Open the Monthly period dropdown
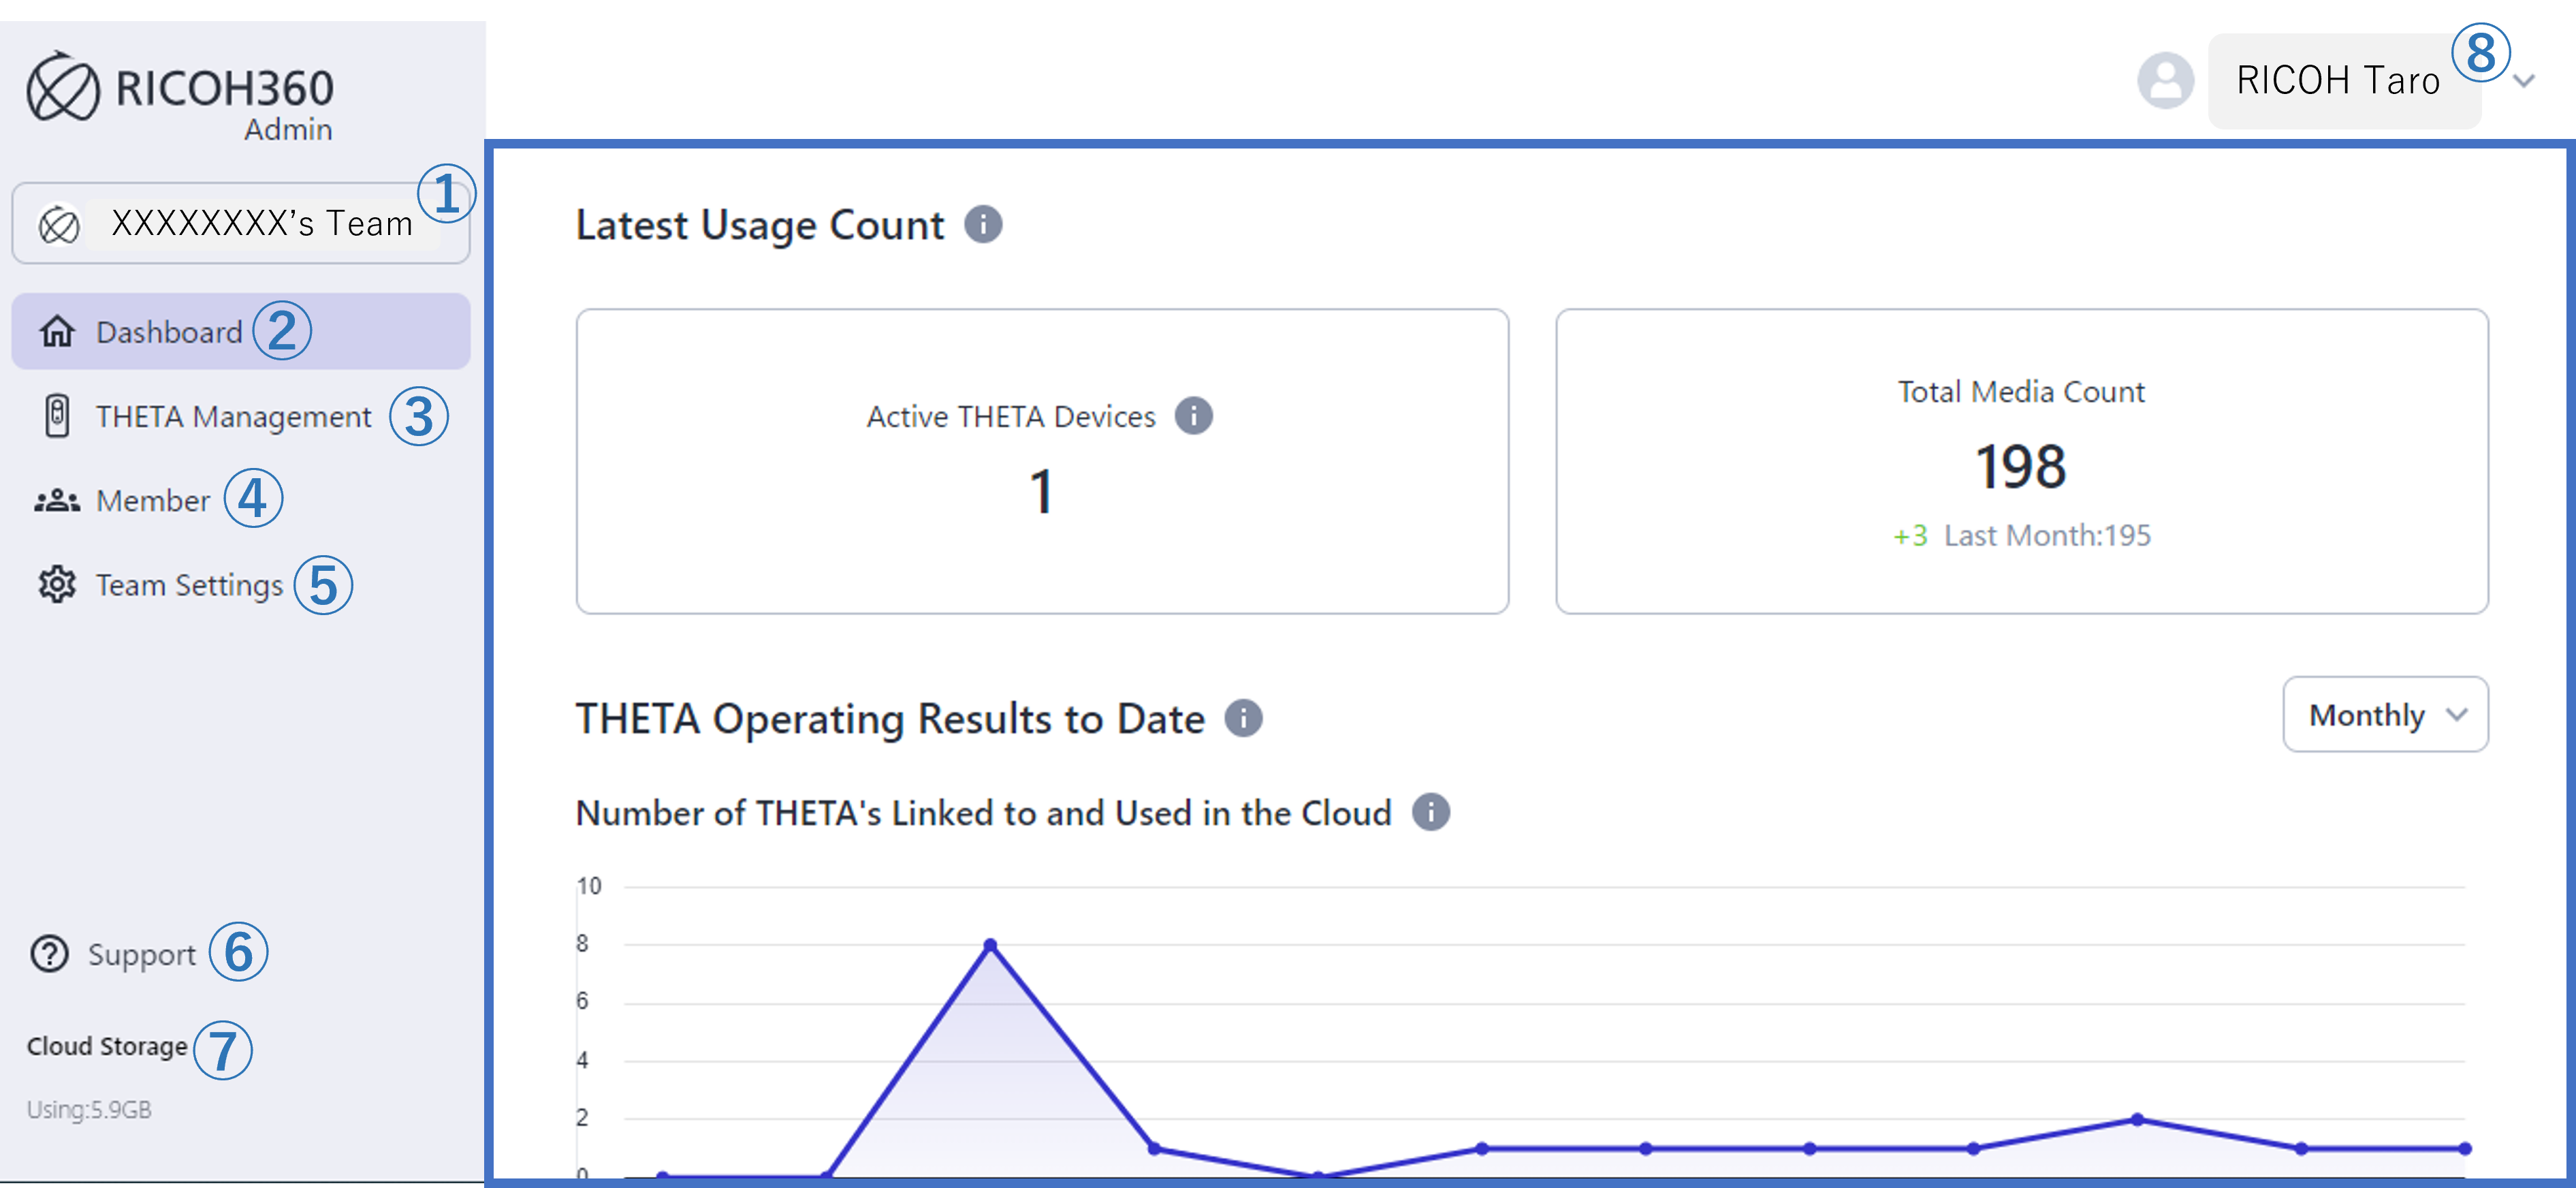This screenshot has height=1188, width=2576. pos(2385,714)
